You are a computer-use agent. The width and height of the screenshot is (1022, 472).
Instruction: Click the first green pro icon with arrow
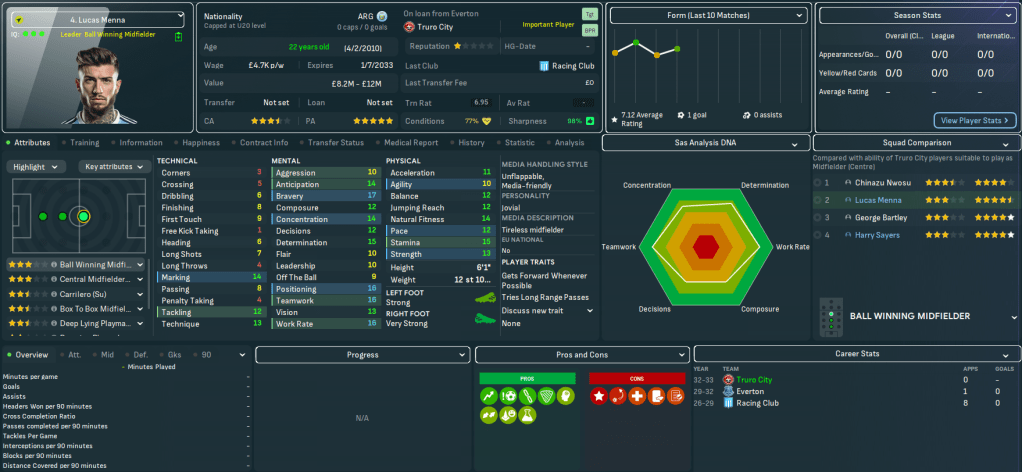pos(488,396)
